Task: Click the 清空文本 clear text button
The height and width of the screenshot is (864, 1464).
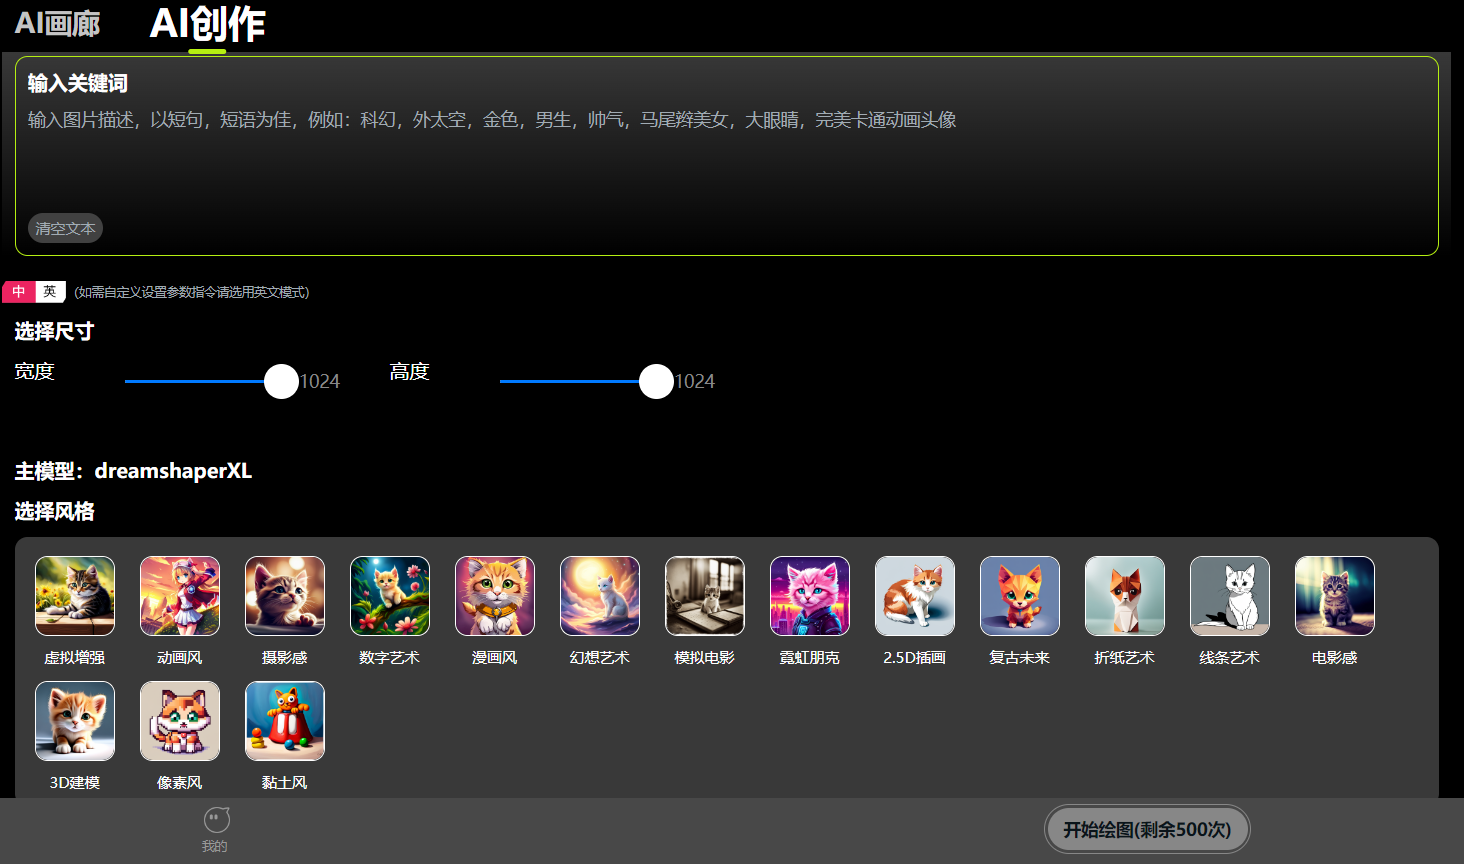Action: click(x=65, y=229)
